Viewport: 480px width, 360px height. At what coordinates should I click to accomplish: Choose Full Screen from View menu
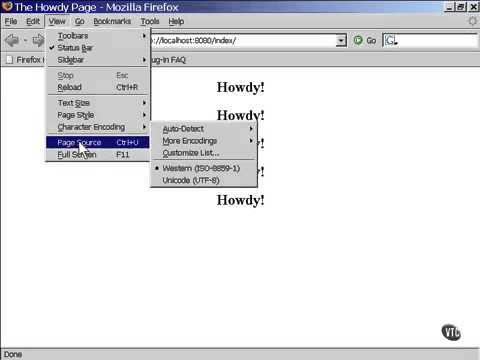coord(97,155)
